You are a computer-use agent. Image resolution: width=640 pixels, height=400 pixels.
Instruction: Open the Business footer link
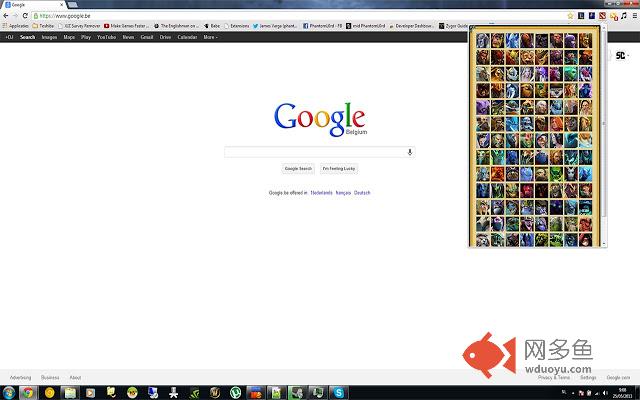tap(50, 378)
